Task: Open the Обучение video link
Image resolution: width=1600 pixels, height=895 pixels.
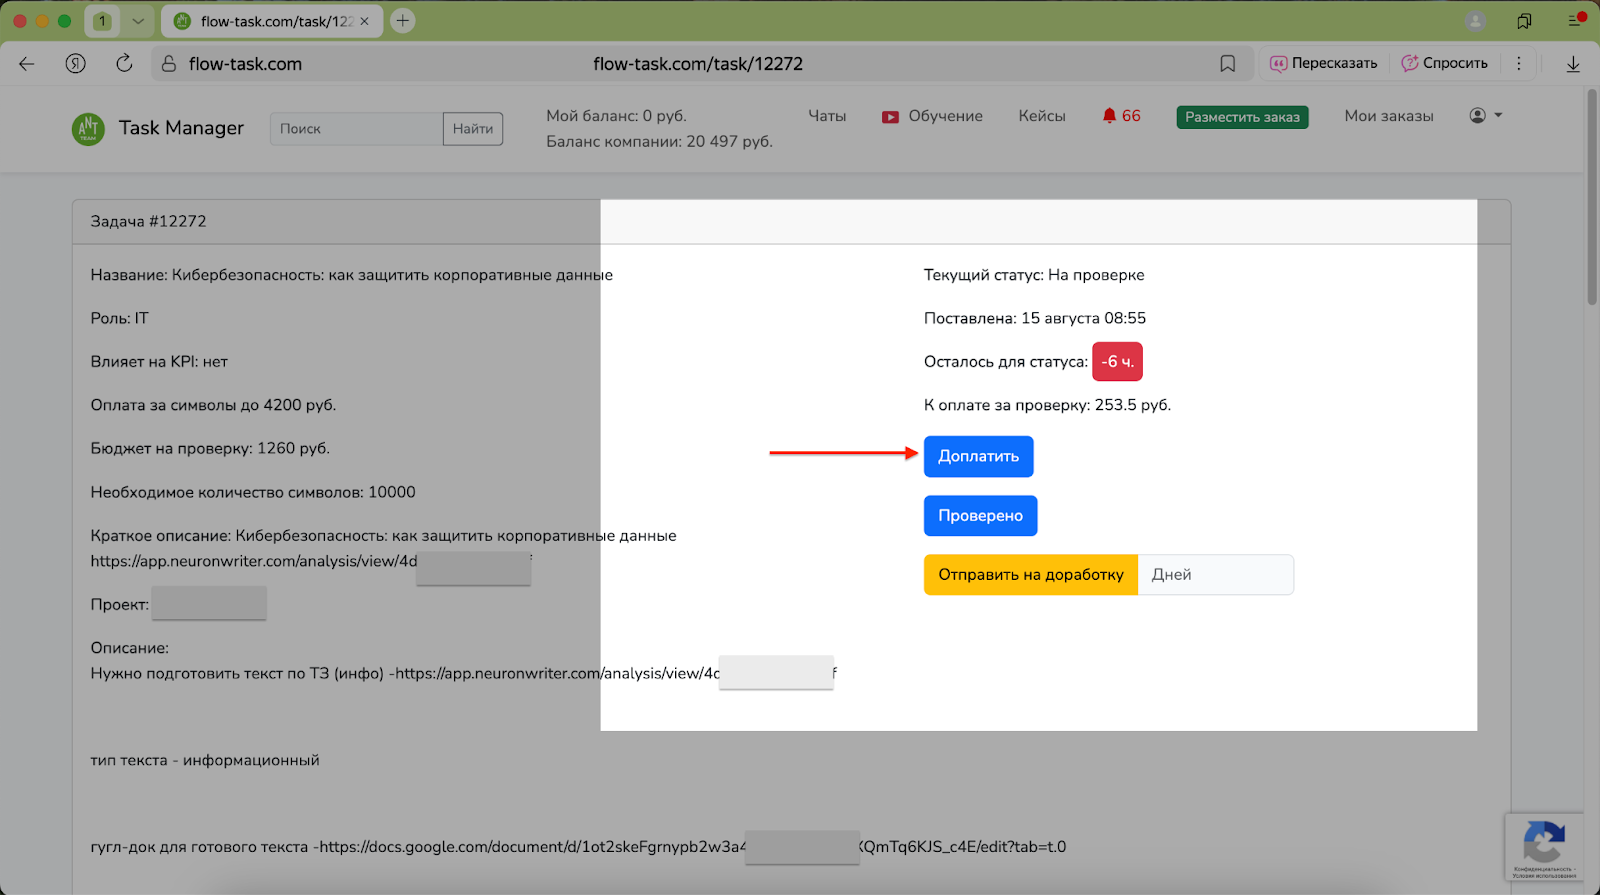Action: [932, 116]
